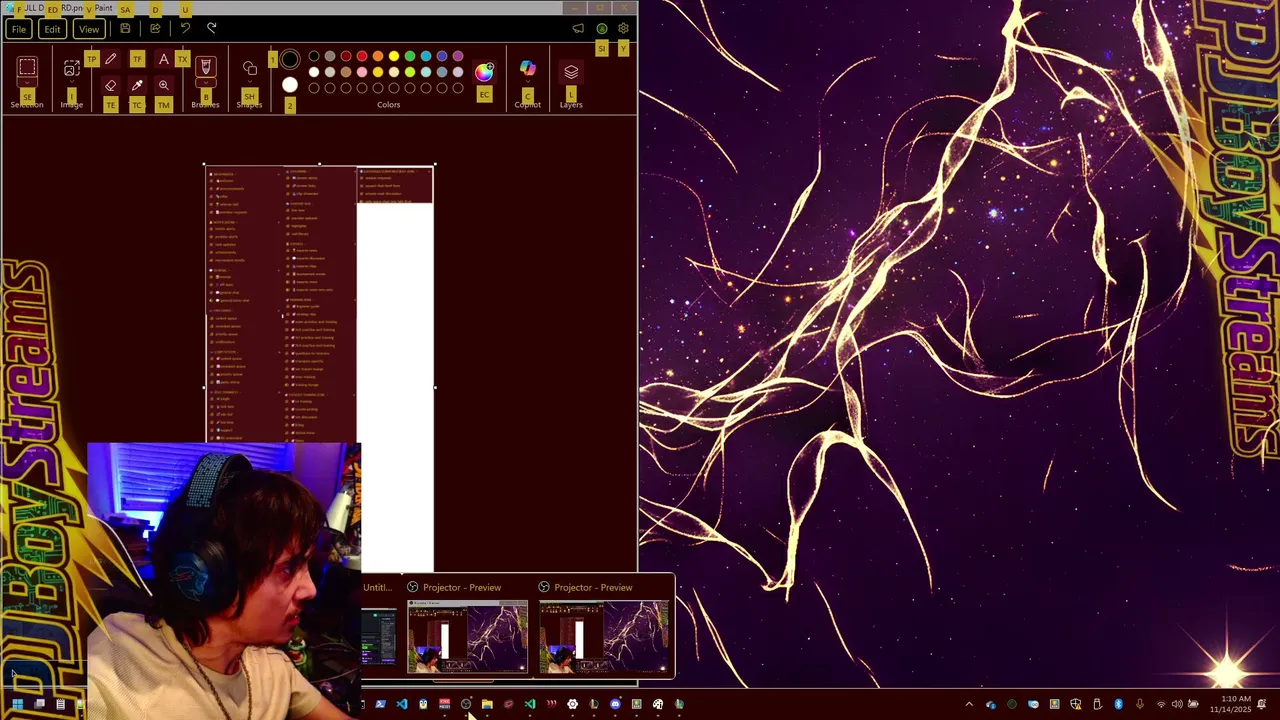Undo the last action
This screenshot has height=720, width=1280.
(185, 28)
